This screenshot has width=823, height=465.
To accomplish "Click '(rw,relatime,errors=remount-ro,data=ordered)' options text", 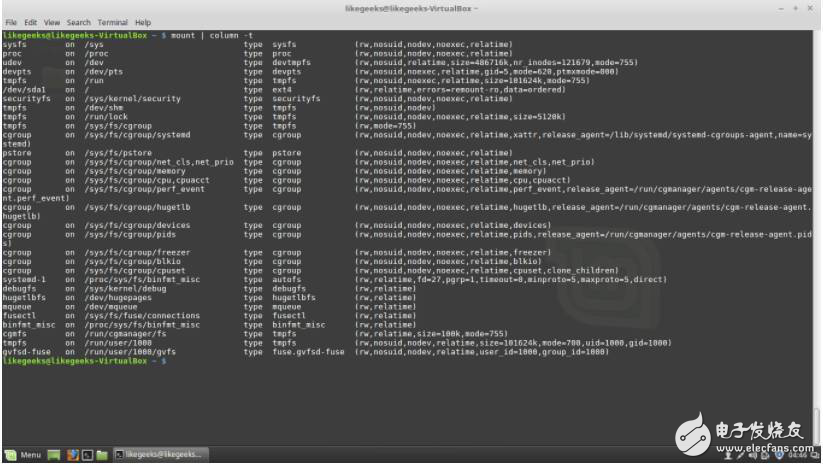I will coord(460,90).
